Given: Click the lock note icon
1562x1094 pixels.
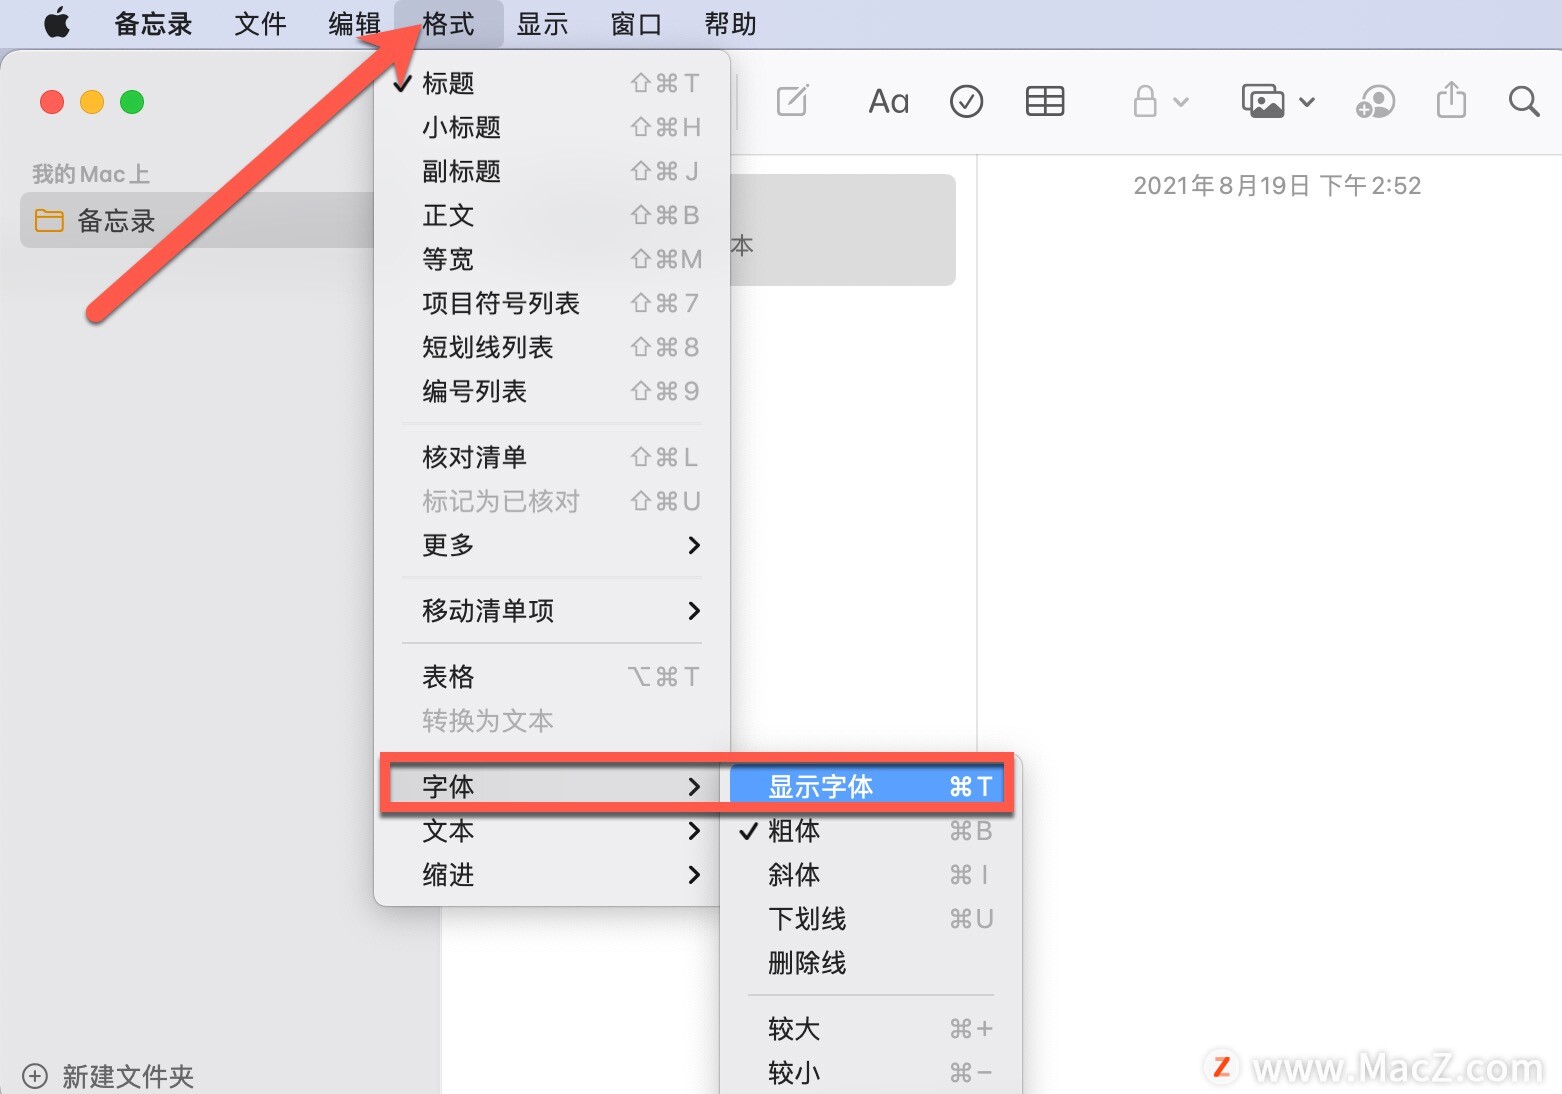Looking at the screenshot, I should tap(1145, 101).
